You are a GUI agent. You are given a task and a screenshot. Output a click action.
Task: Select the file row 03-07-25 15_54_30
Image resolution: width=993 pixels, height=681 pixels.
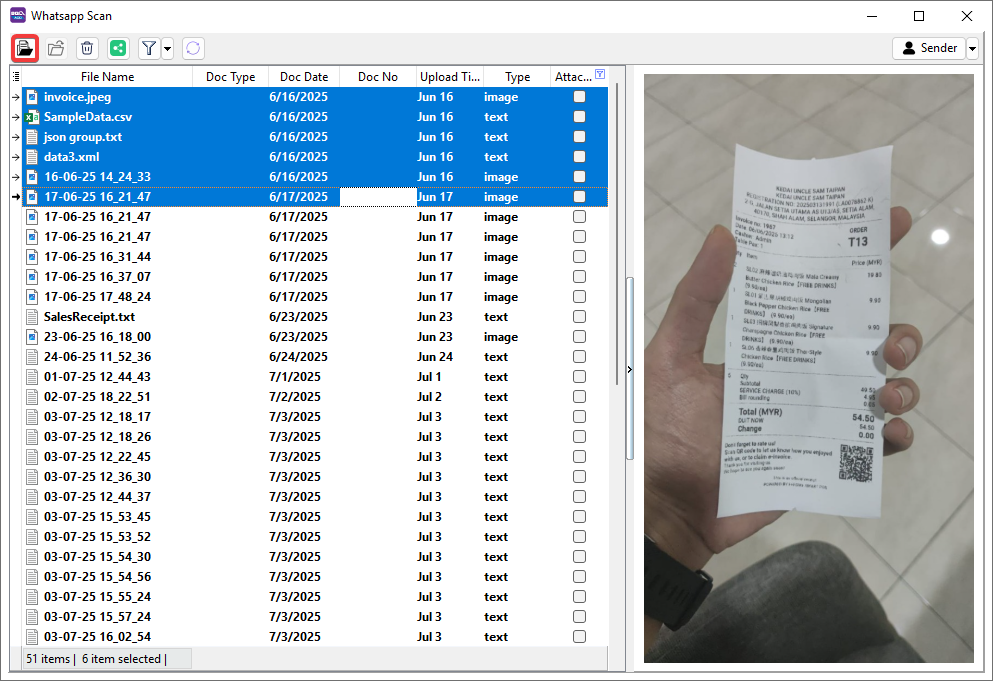(315, 557)
